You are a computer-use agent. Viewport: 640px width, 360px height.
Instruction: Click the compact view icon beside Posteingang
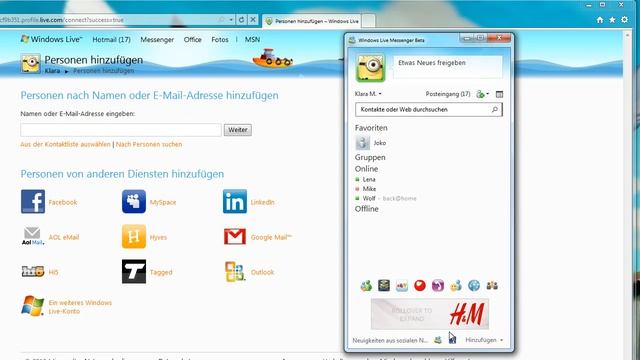499,94
